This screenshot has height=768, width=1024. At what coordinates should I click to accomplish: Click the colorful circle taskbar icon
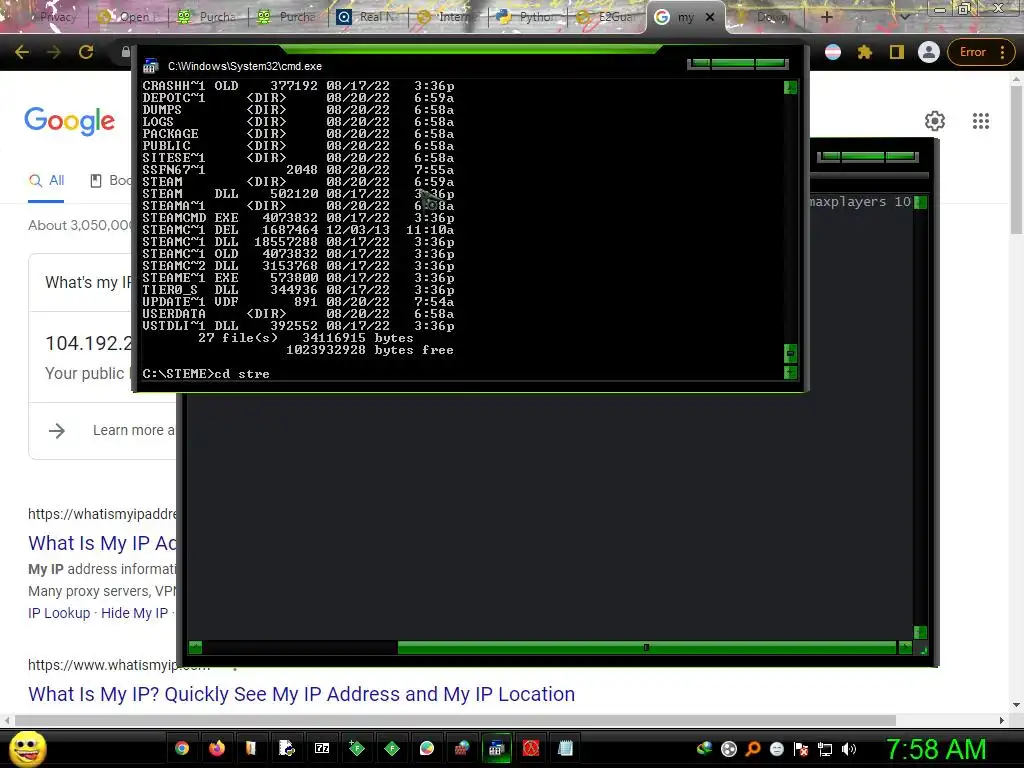pyautogui.click(x=426, y=748)
